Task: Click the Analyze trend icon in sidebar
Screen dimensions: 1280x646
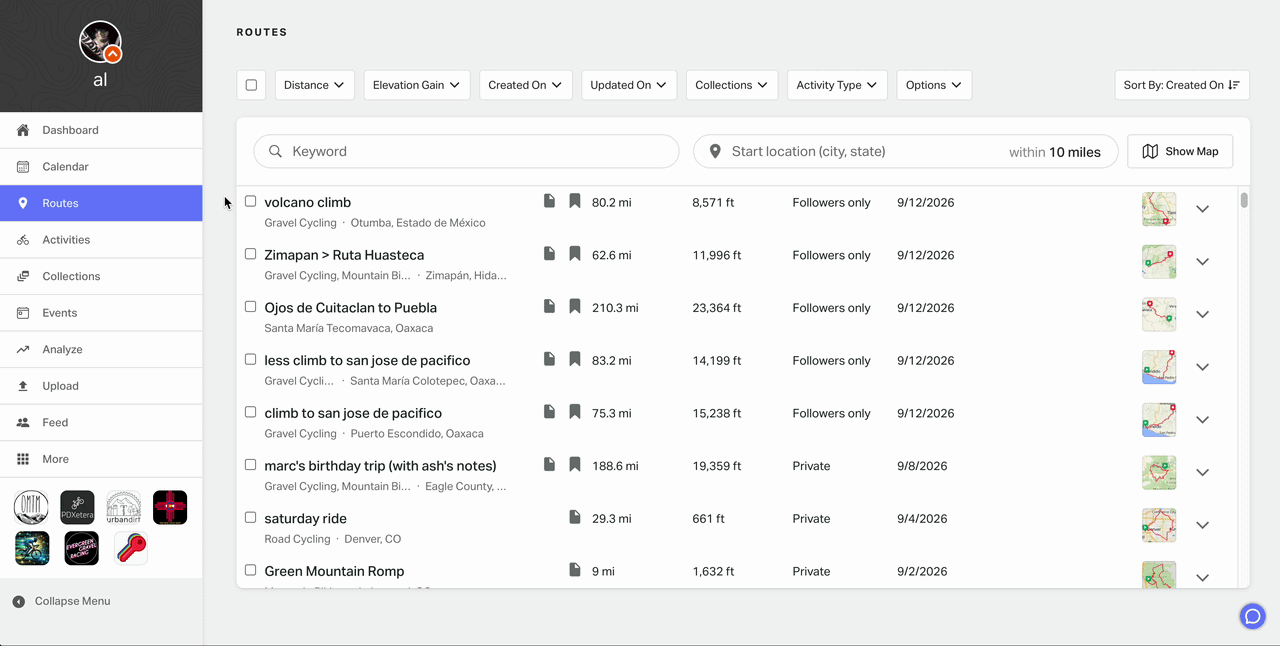Action: [x=23, y=349]
